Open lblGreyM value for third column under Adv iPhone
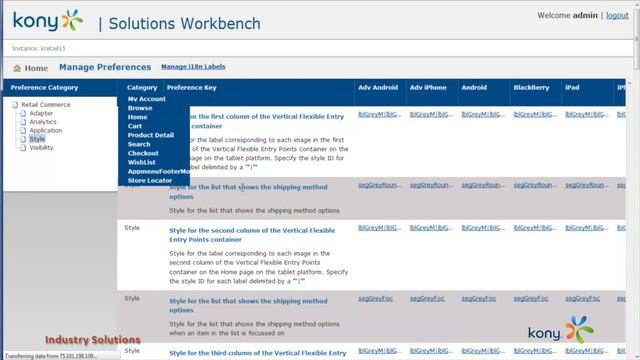Viewport: 640px width, 360px height. tap(431, 351)
